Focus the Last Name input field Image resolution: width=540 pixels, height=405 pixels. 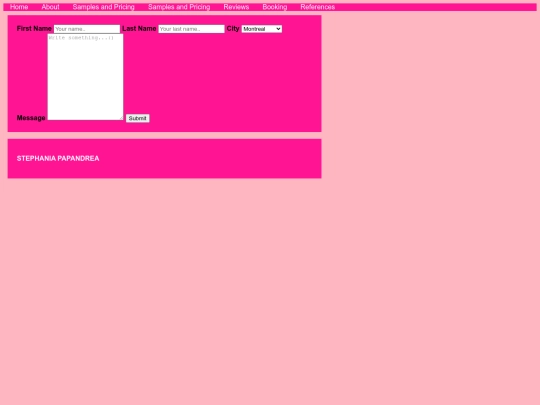191,29
